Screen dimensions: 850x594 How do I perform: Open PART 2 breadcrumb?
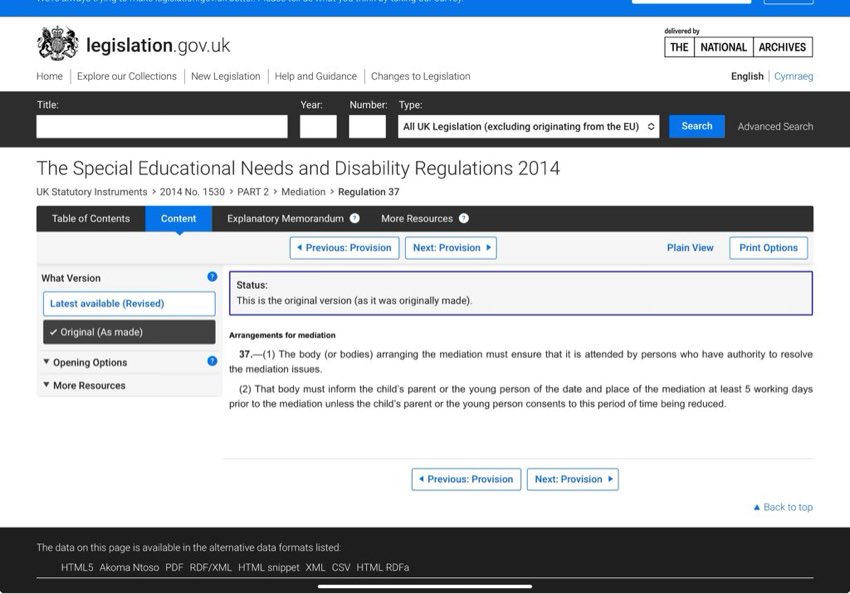pyautogui.click(x=253, y=192)
